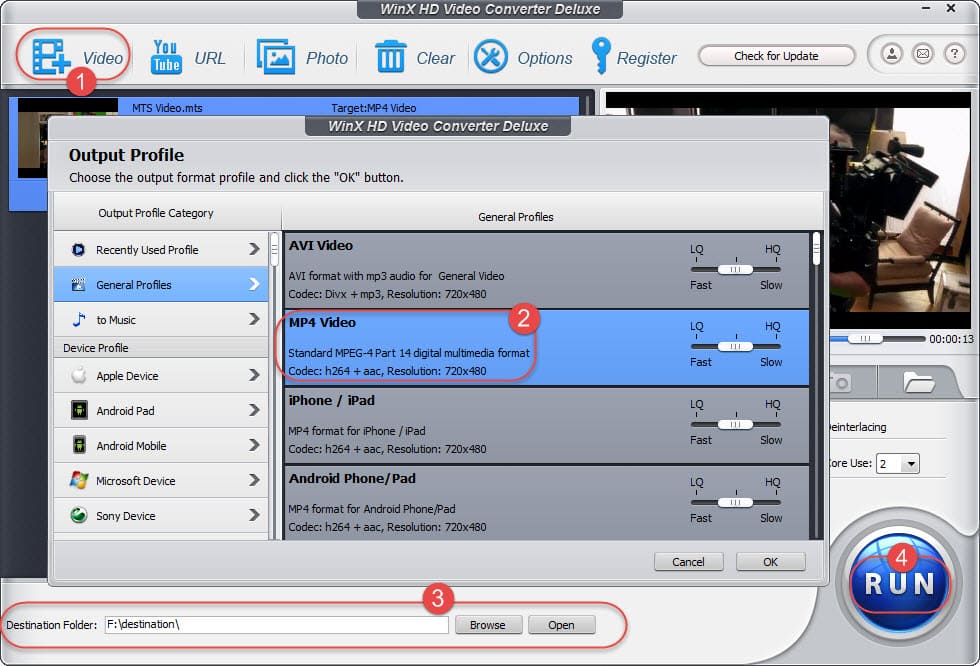This screenshot has height=666, width=980.
Task: Open the YouTube URL downloader icon
Action: click(166, 57)
